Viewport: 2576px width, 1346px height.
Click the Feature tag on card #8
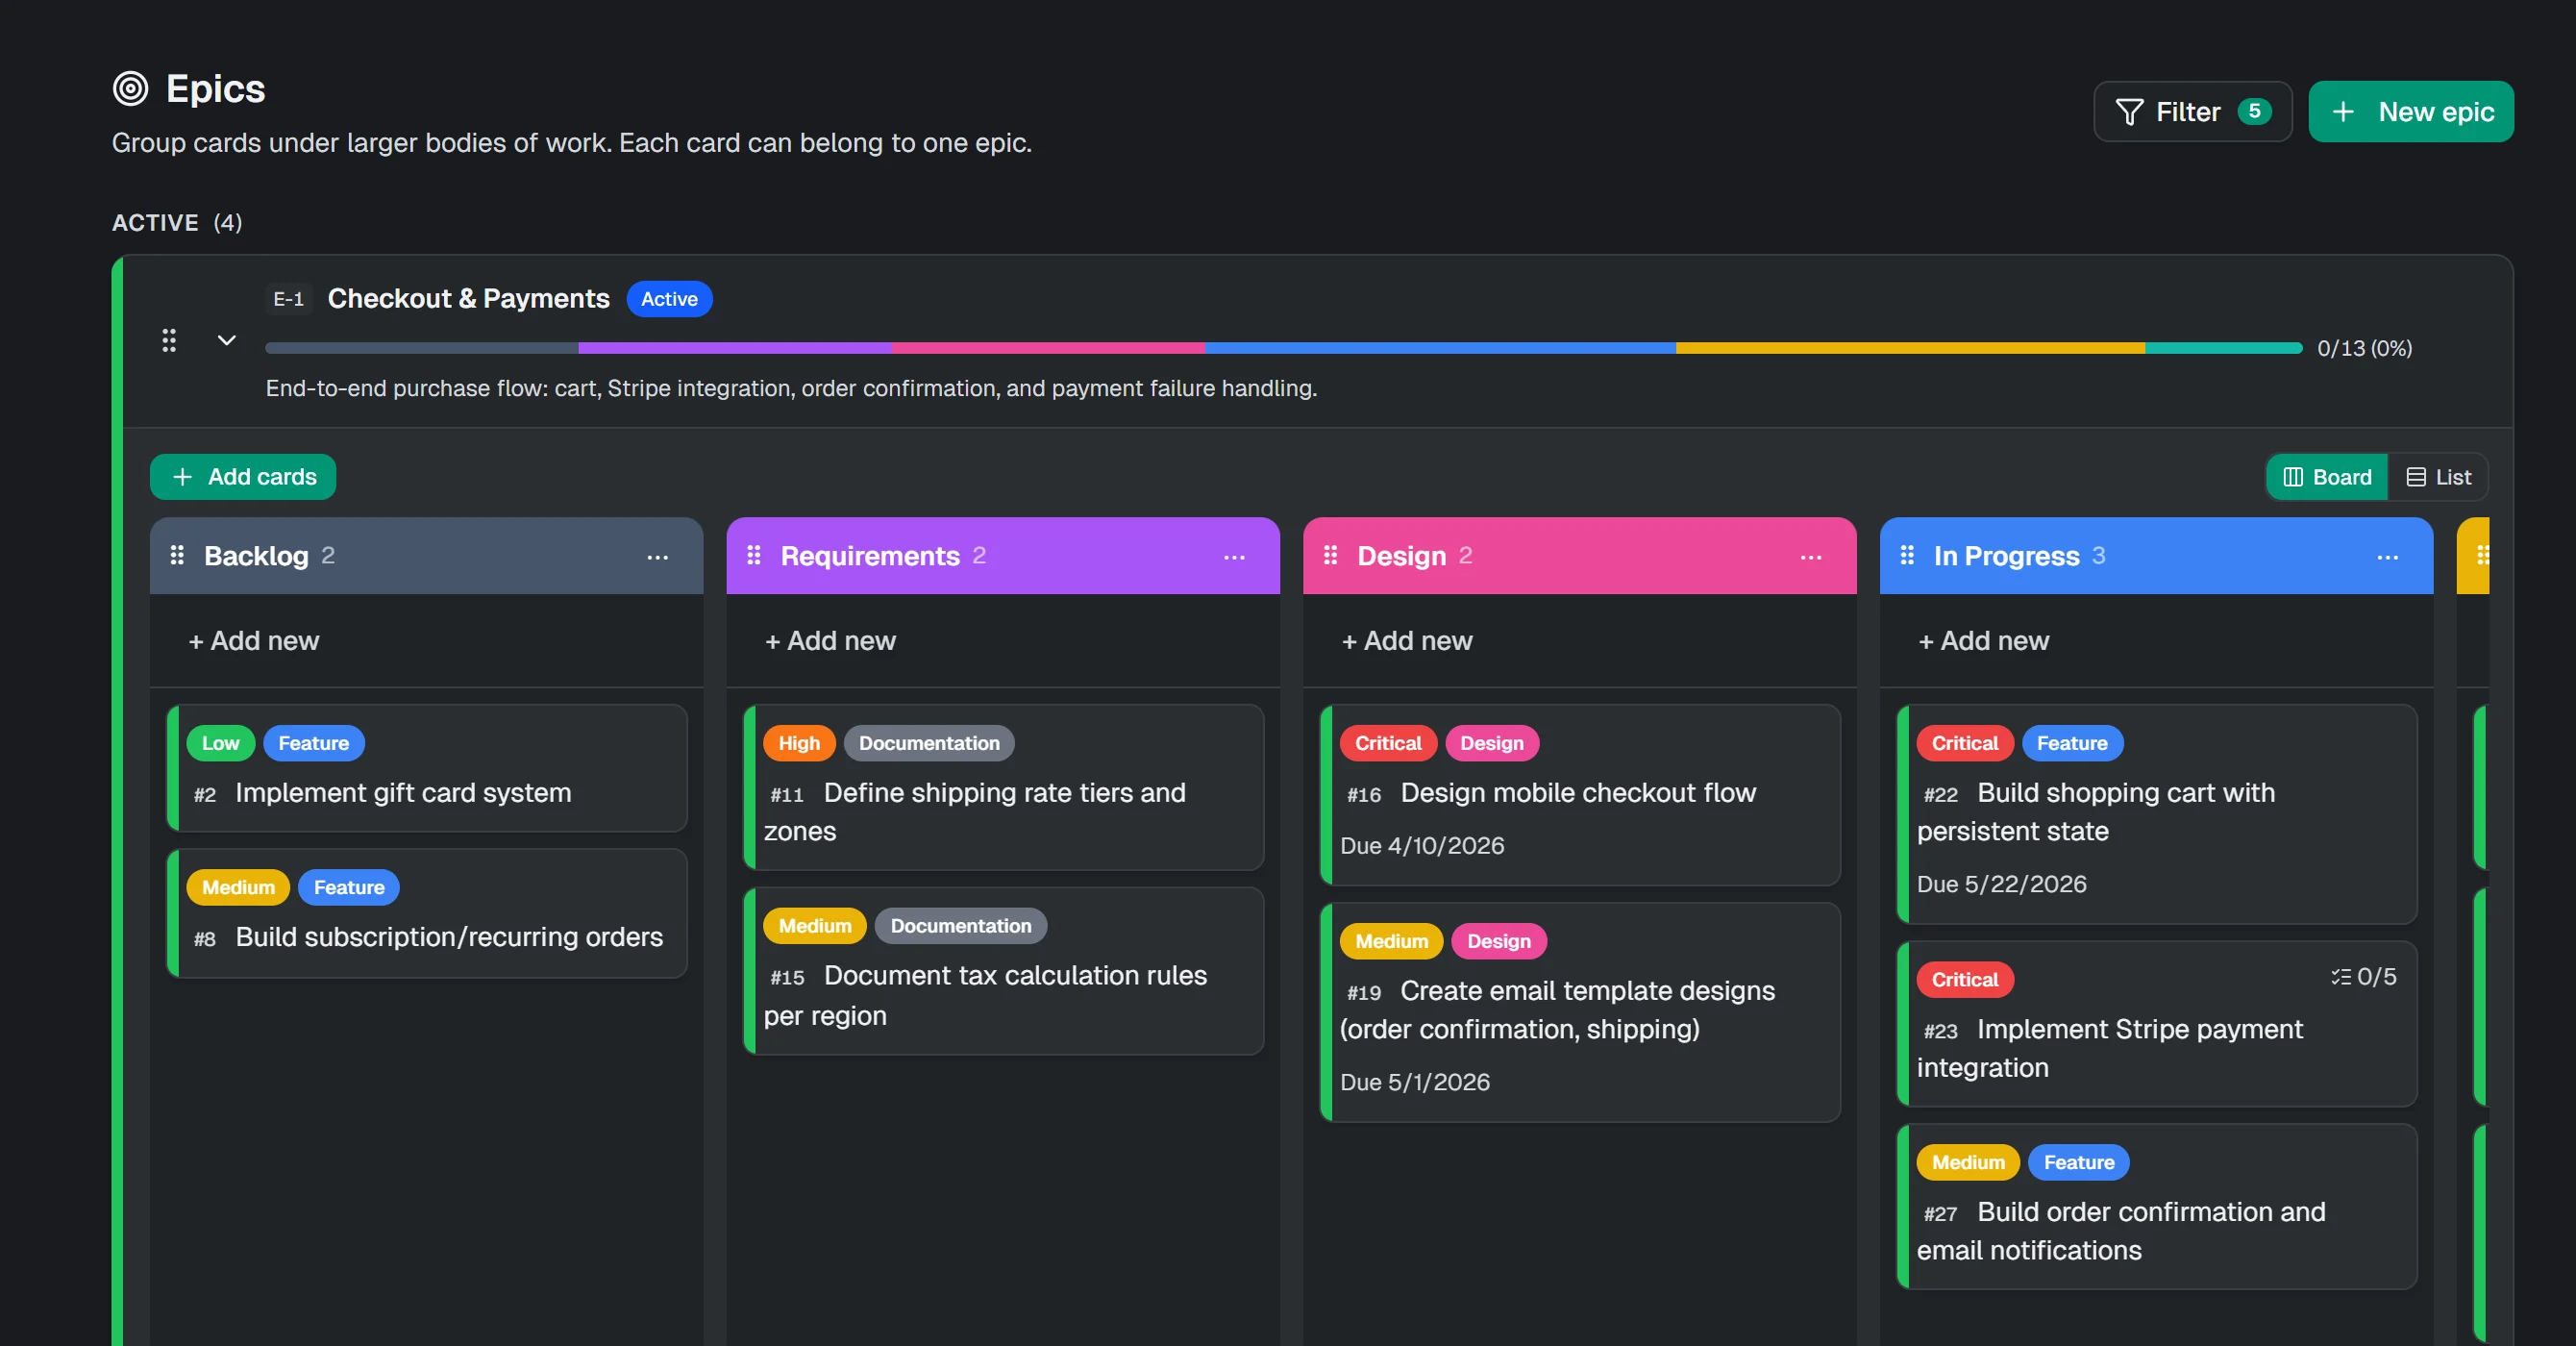click(349, 887)
